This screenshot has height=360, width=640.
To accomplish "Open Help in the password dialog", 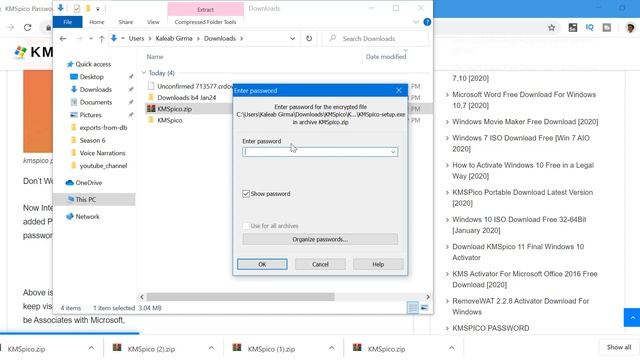I will [378, 264].
